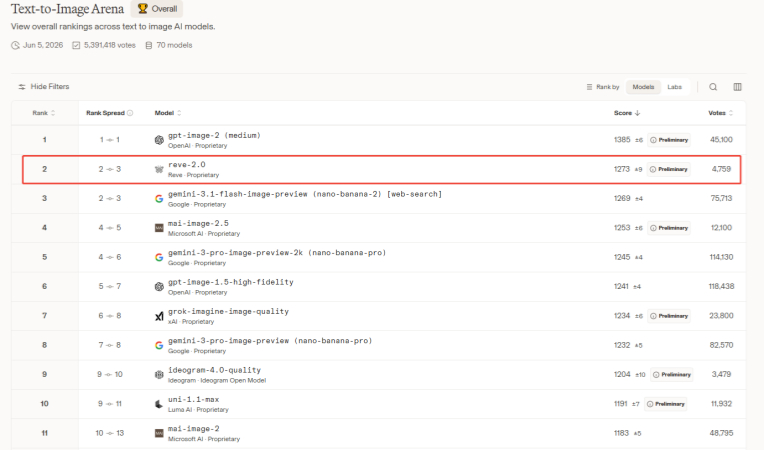Click the Preliminary badge on gpt-image-2 row

coord(669,140)
